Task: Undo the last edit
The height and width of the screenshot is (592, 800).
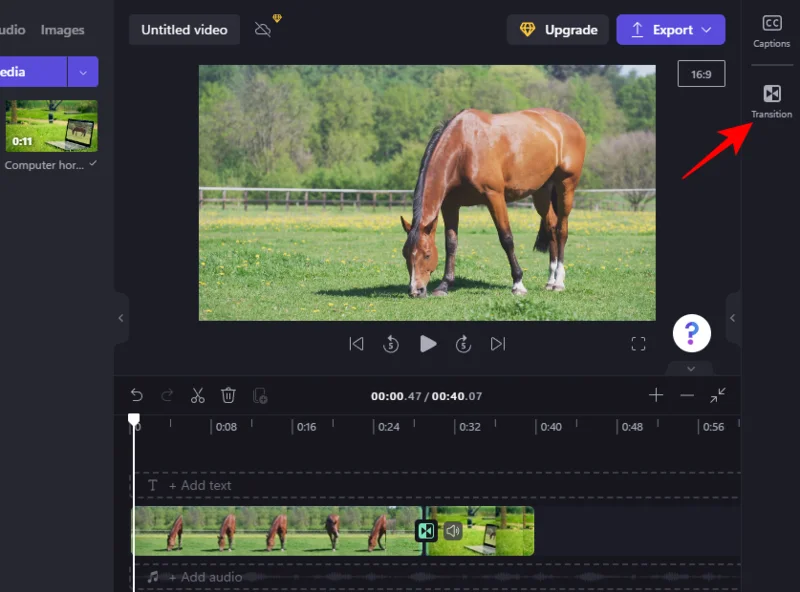Action: tap(137, 395)
